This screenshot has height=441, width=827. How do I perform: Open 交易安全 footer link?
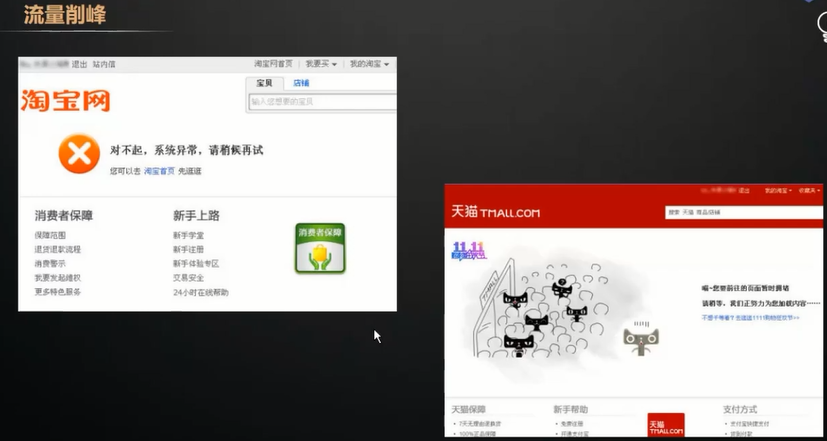pyautogui.click(x=188, y=278)
